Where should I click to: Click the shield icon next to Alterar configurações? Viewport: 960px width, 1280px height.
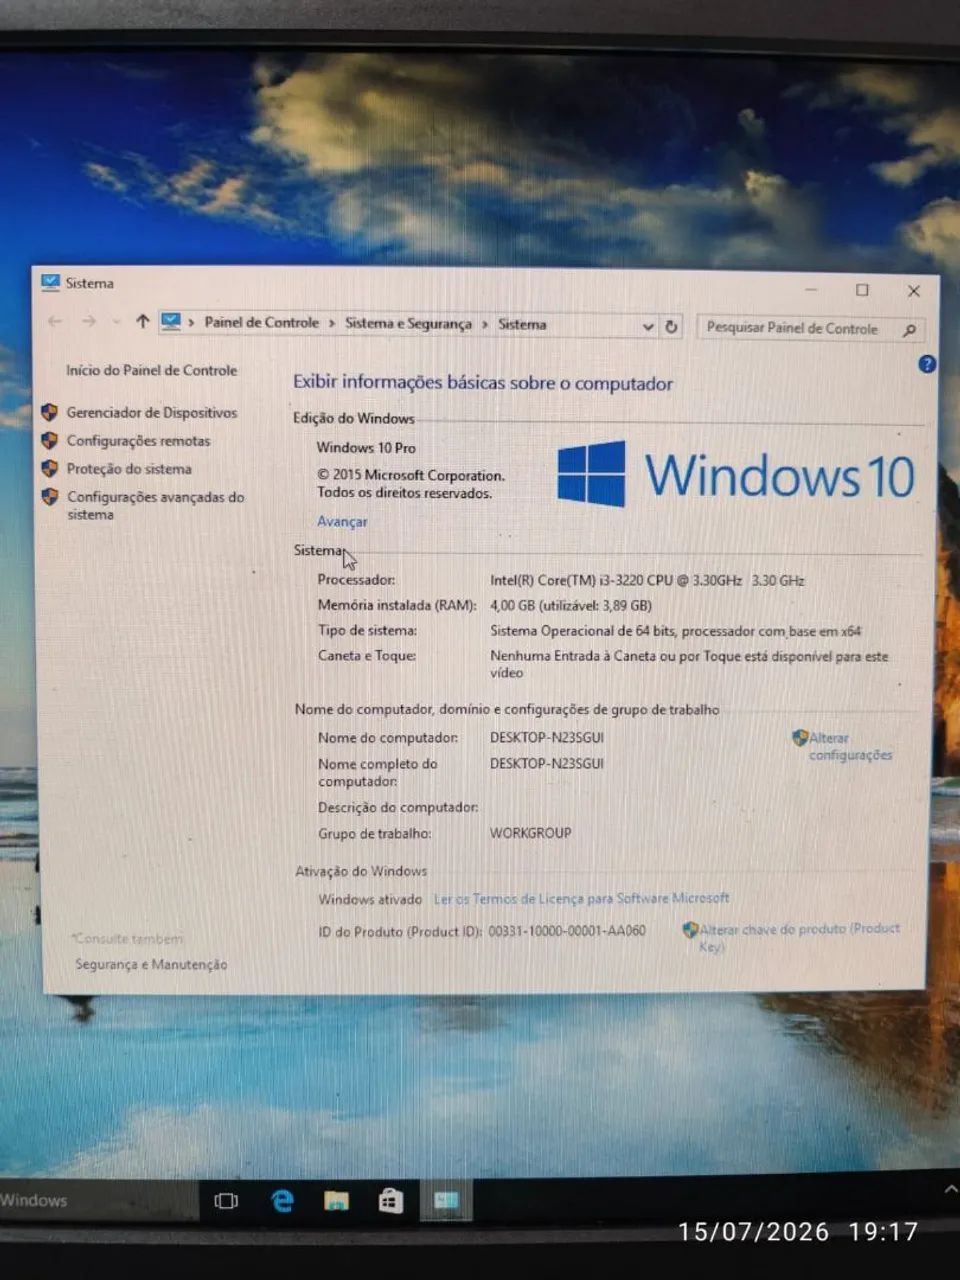[800, 738]
